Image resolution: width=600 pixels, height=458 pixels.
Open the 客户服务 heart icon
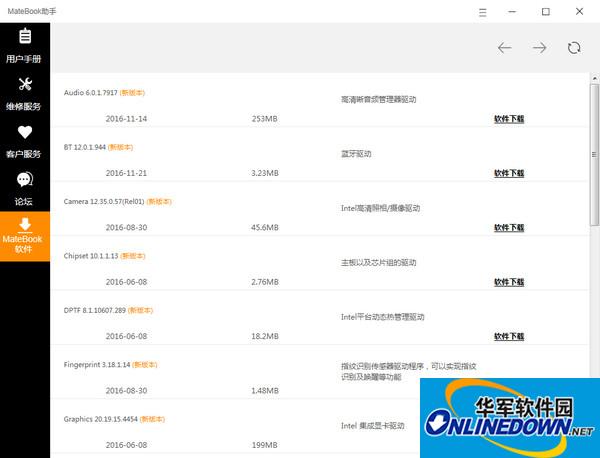(x=25, y=132)
